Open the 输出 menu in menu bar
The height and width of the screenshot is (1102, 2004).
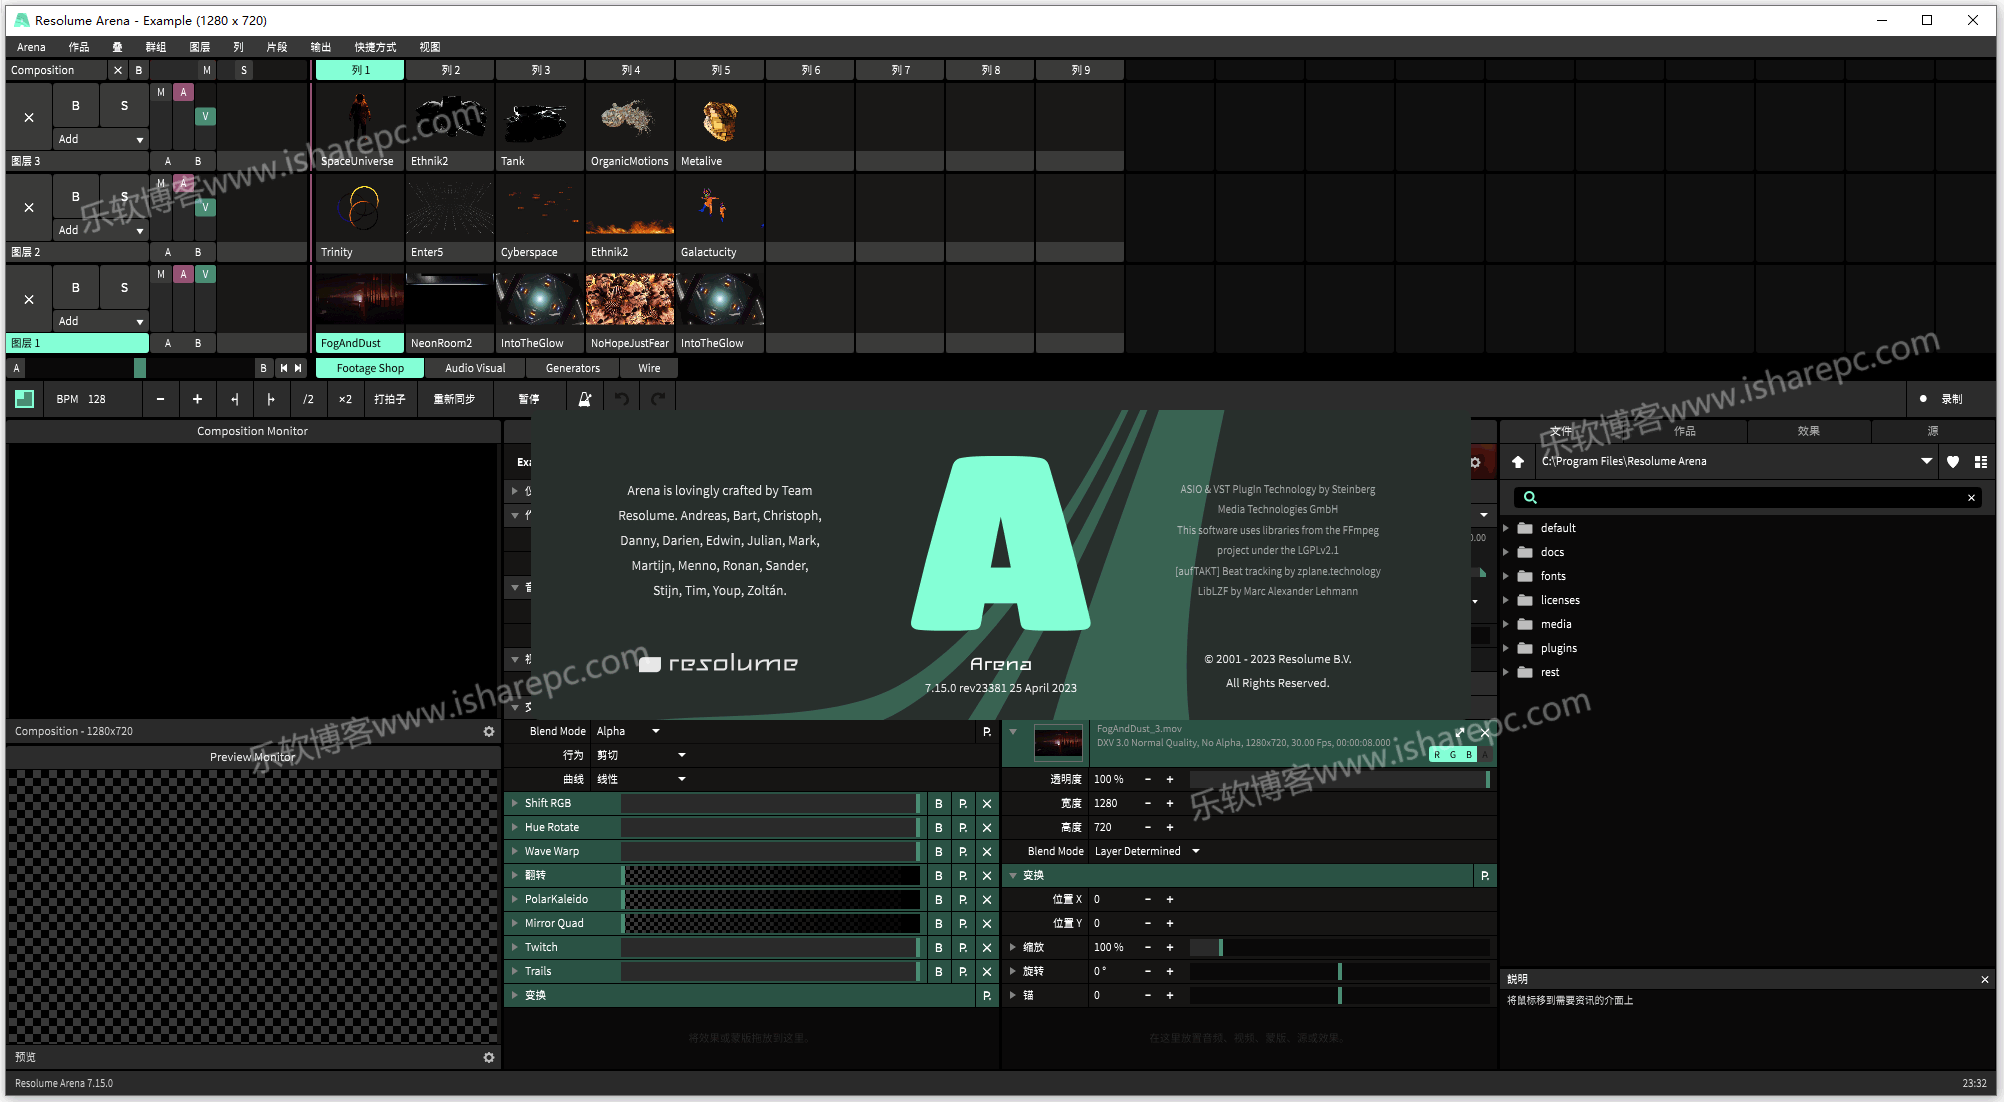[x=321, y=47]
